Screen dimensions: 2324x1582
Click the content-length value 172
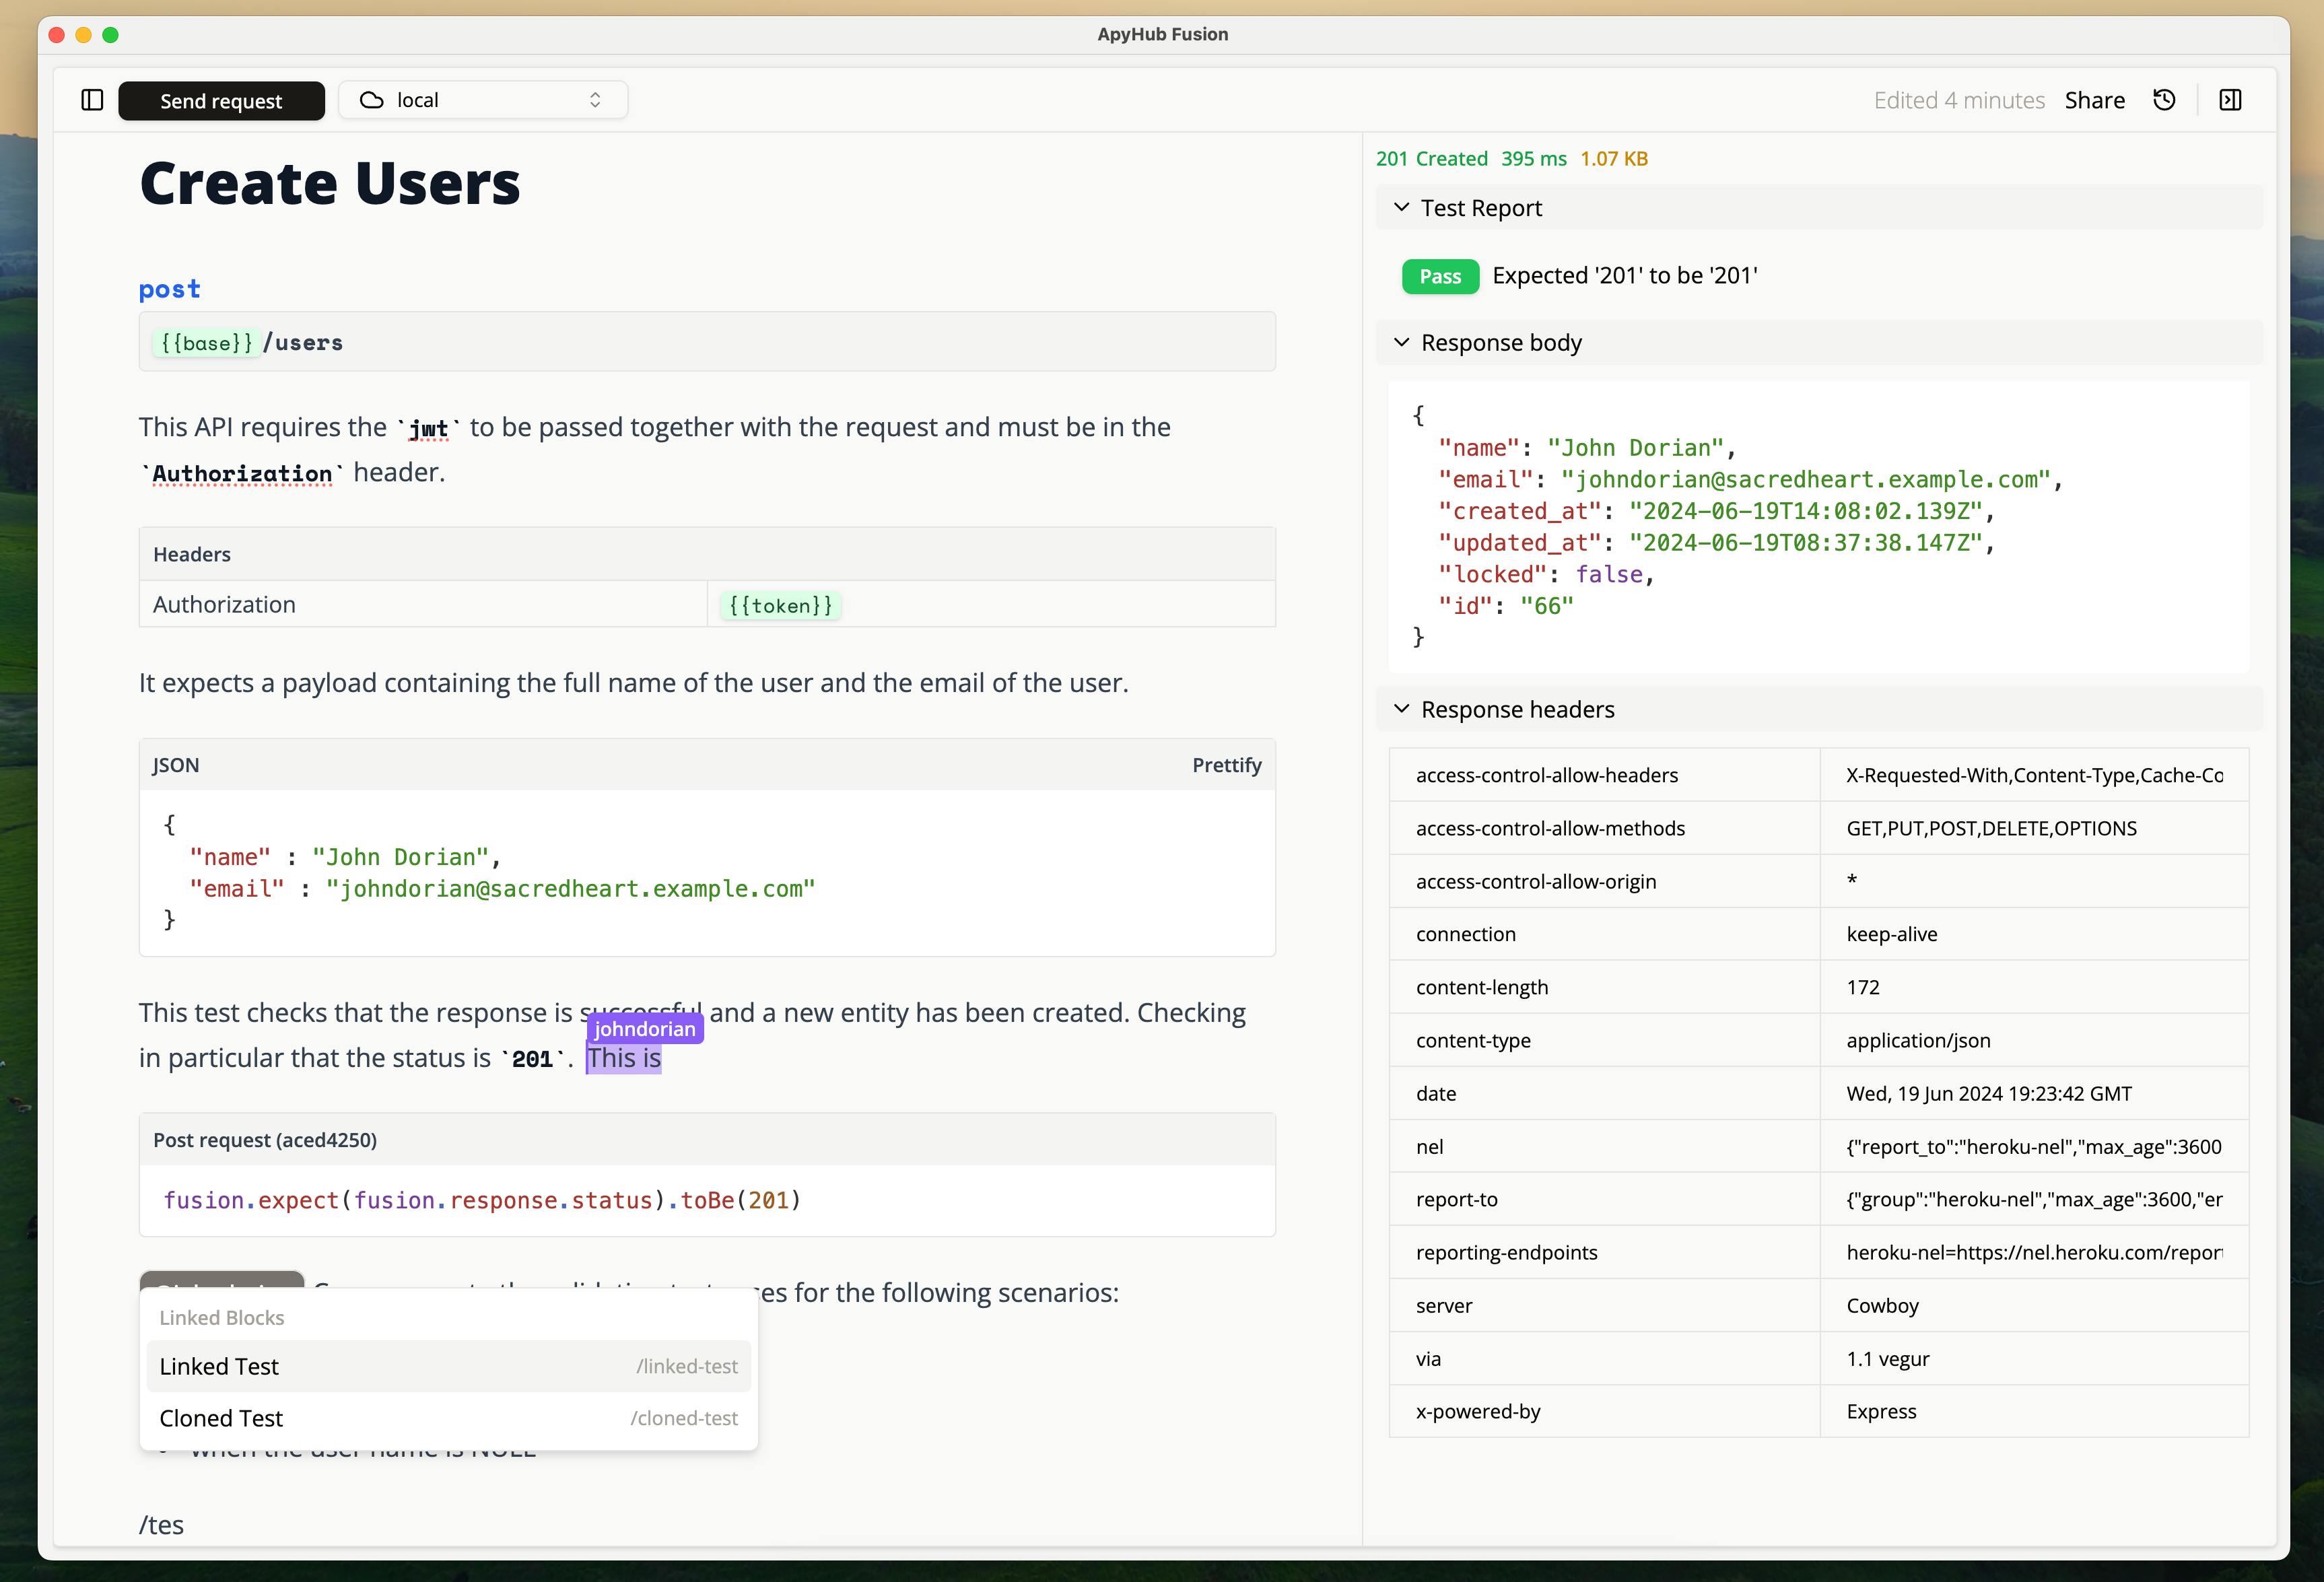click(x=1863, y=987)
